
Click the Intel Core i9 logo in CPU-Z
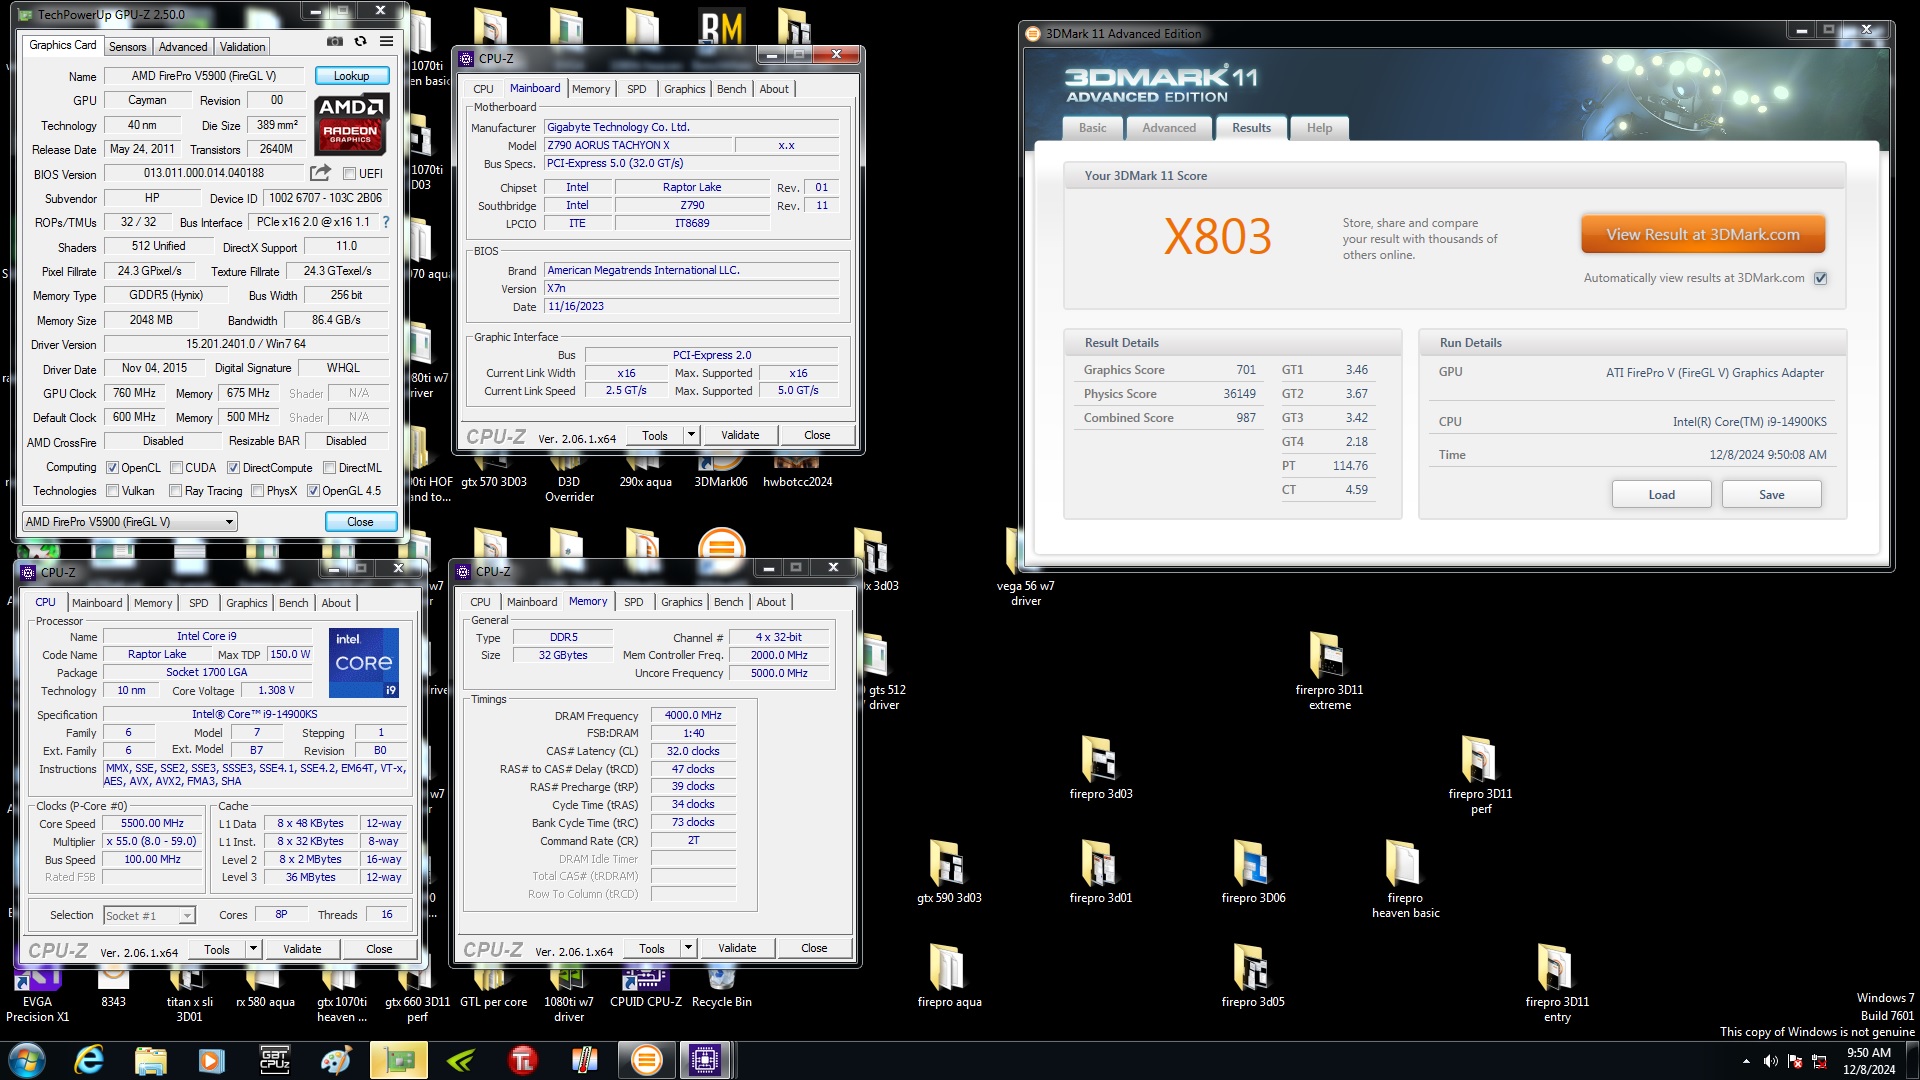pos(365,662)
